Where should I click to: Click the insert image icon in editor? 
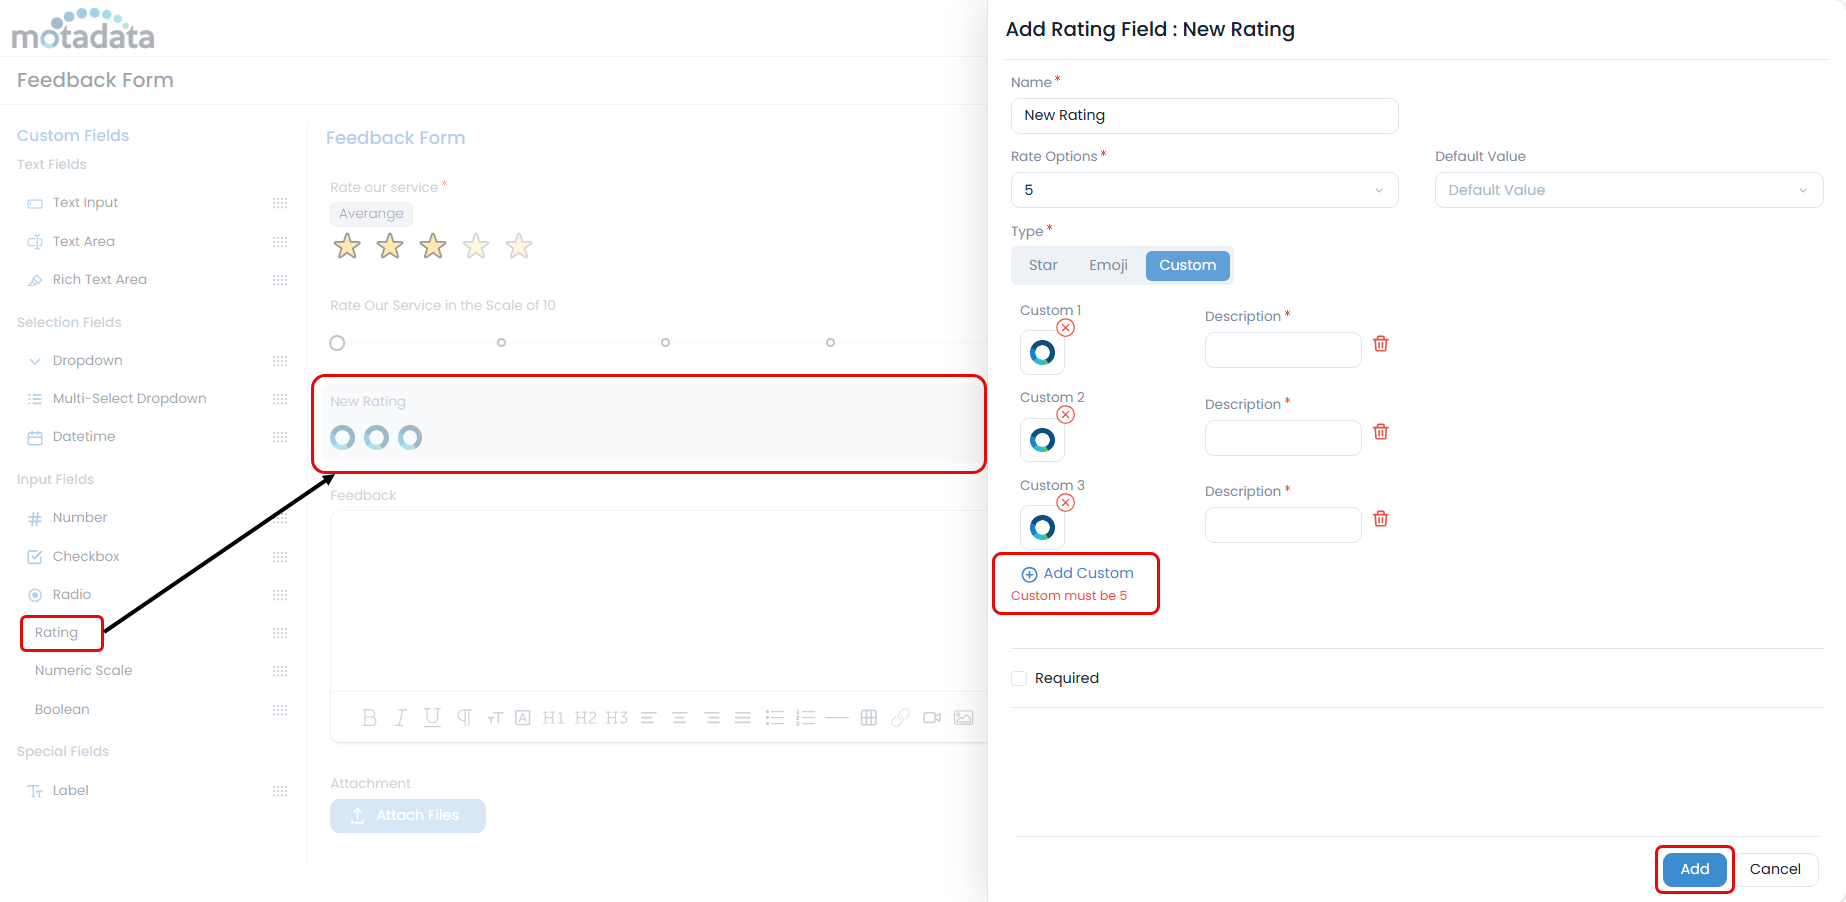(963, 718)
